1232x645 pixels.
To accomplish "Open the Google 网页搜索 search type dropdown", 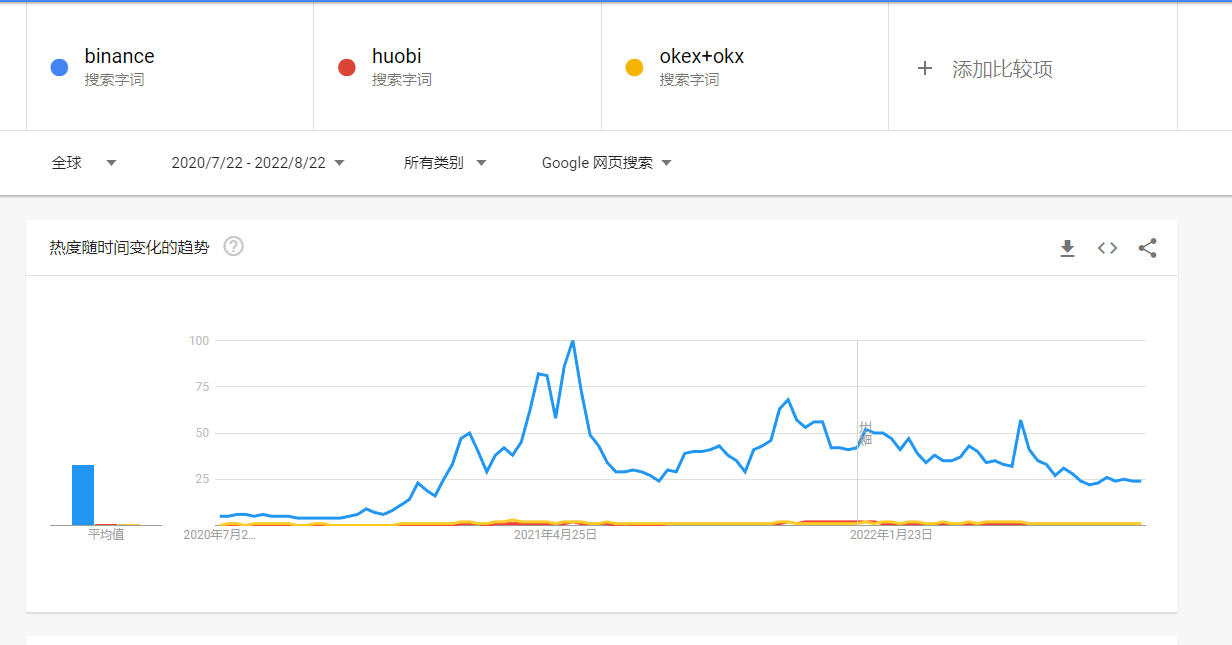I will pyautogui.click(x=607, y=163).
